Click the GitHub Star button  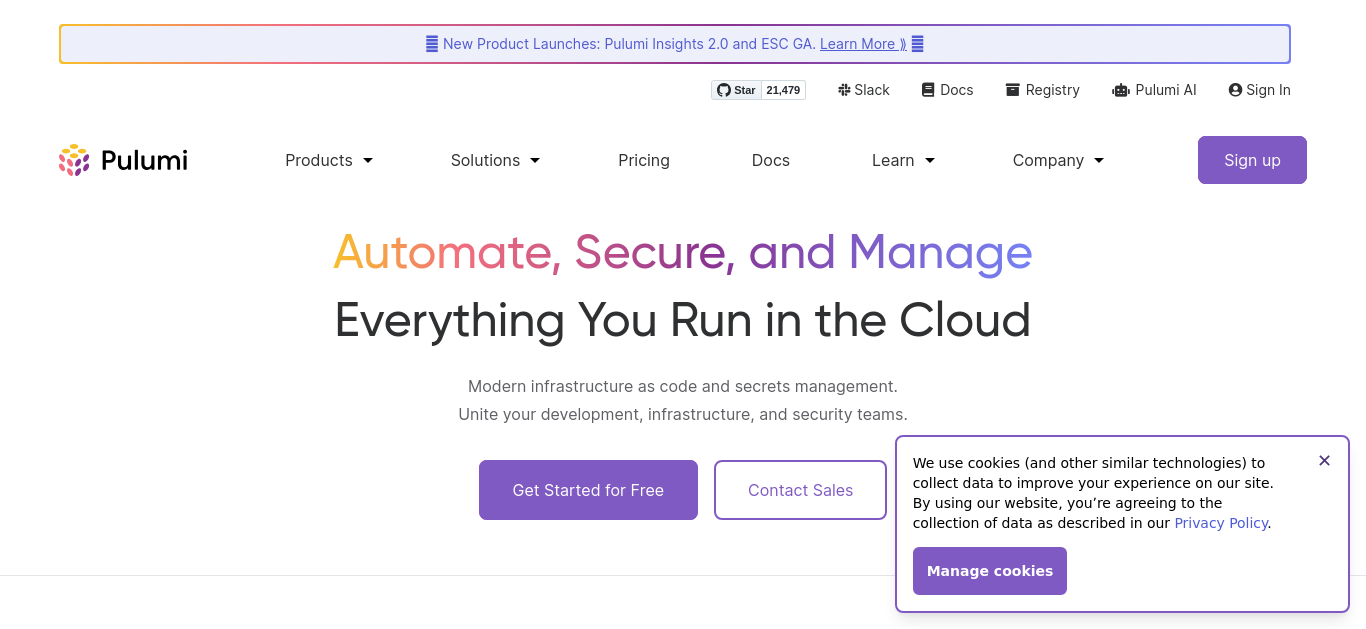(737, 90)
